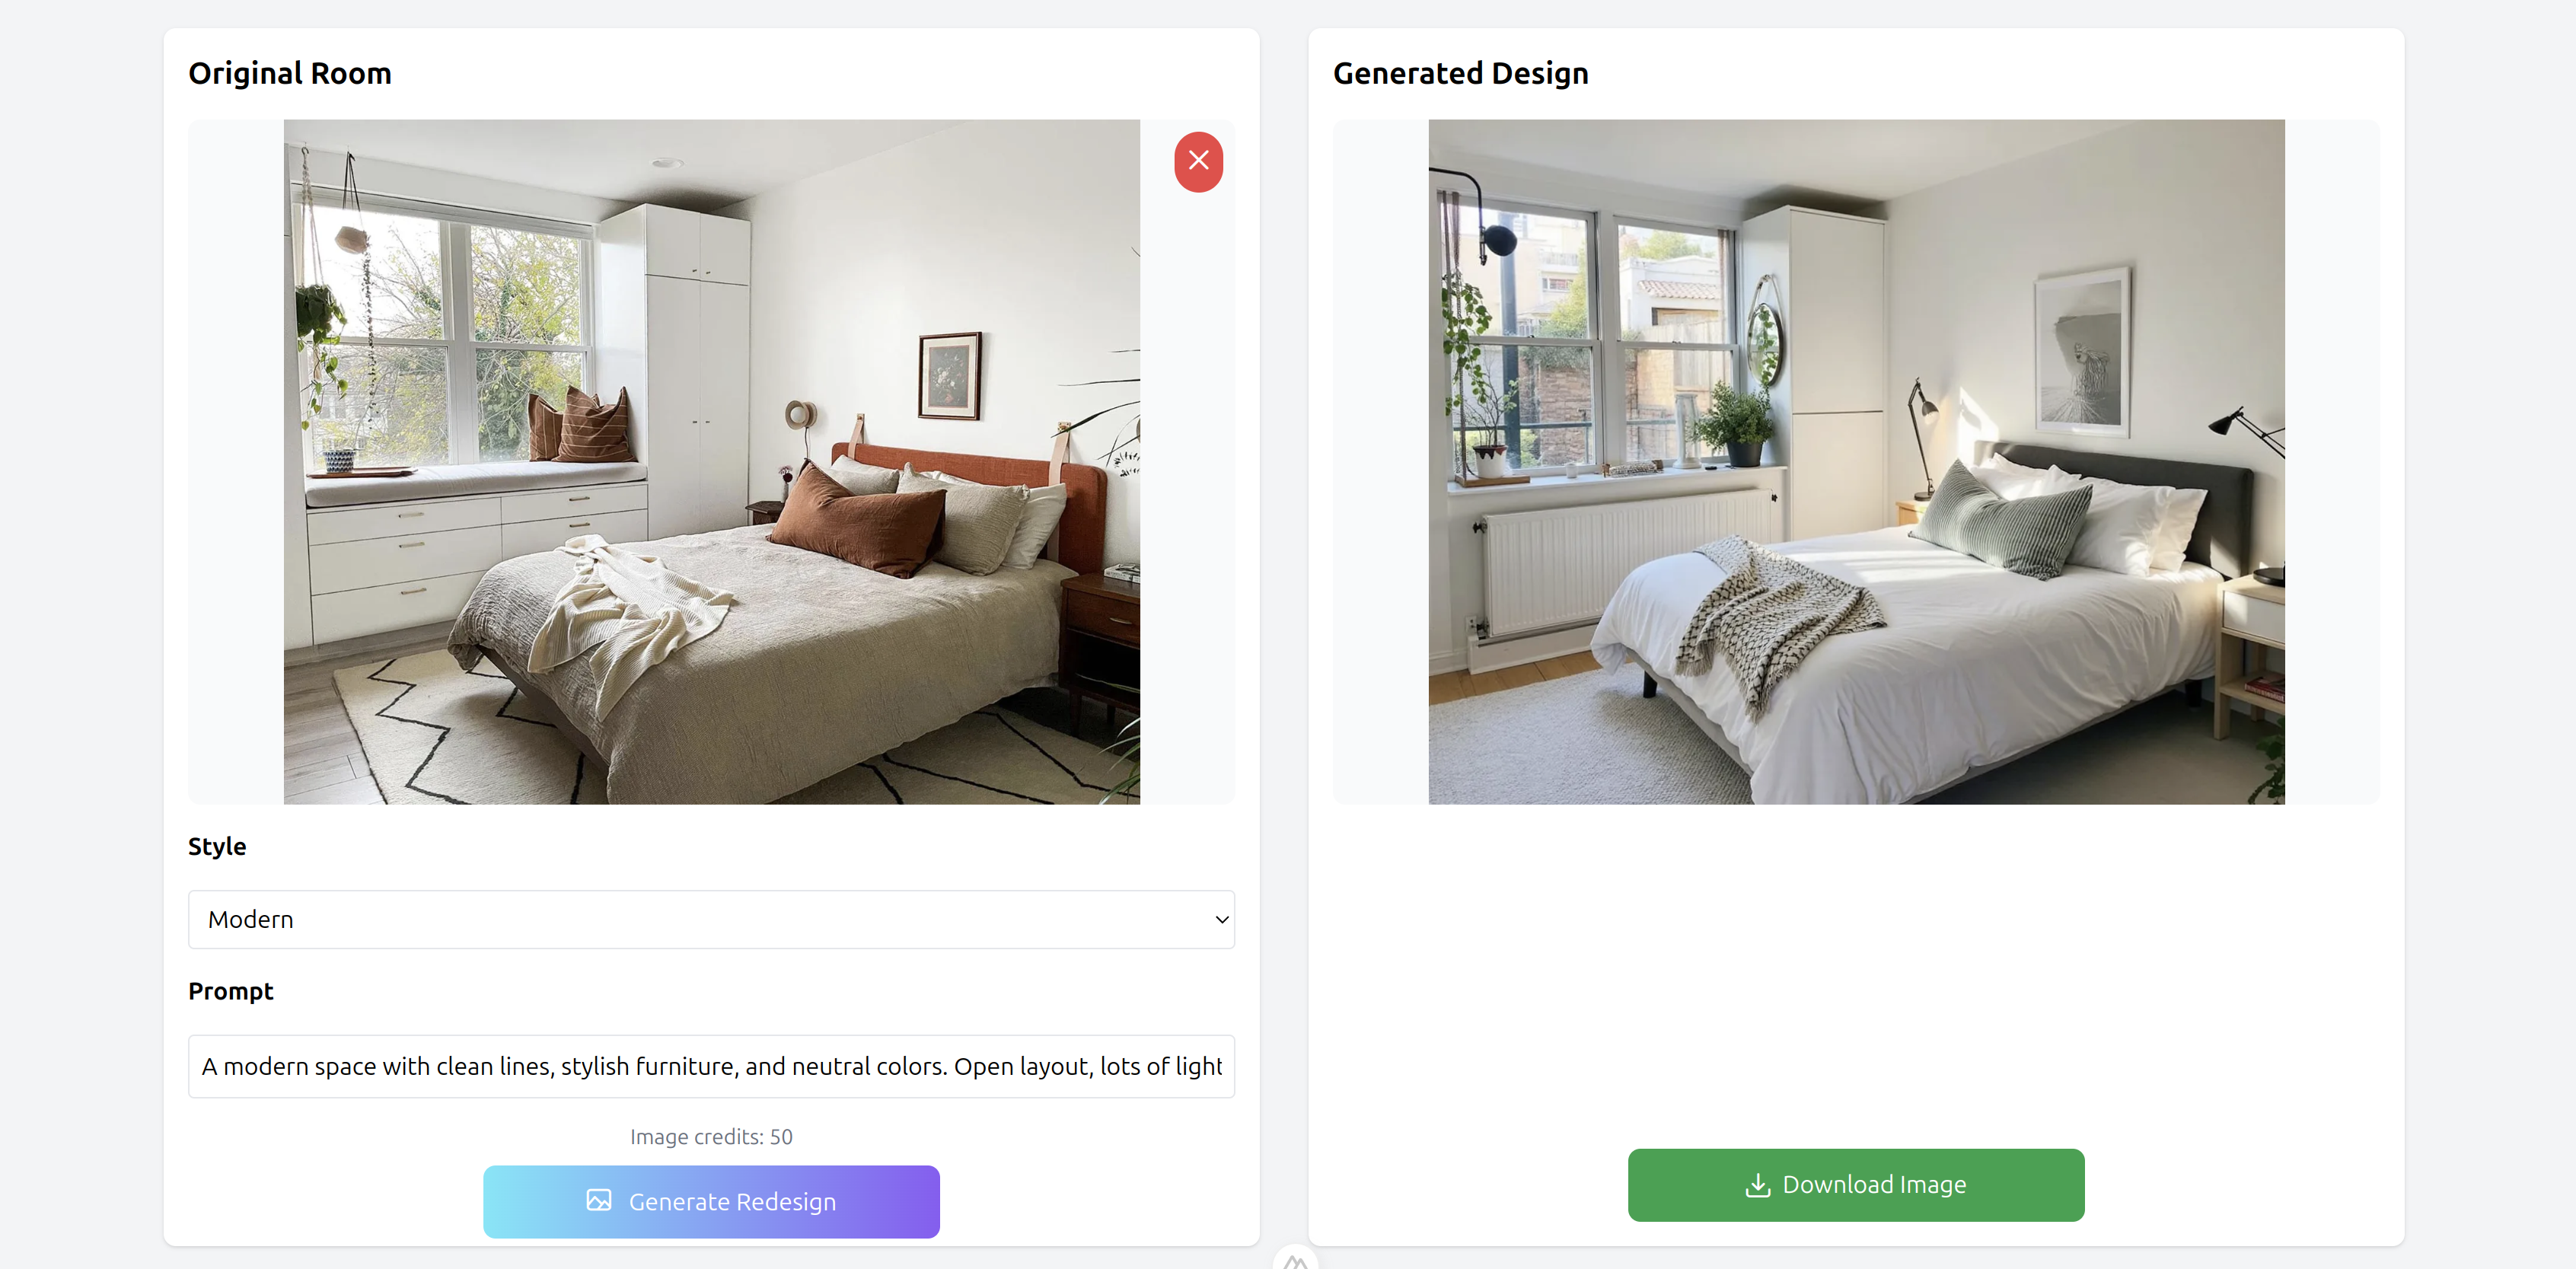Screen dimensions: 2576x1269
Task: Click the Generated Design heading
Action: [1460, 74]
